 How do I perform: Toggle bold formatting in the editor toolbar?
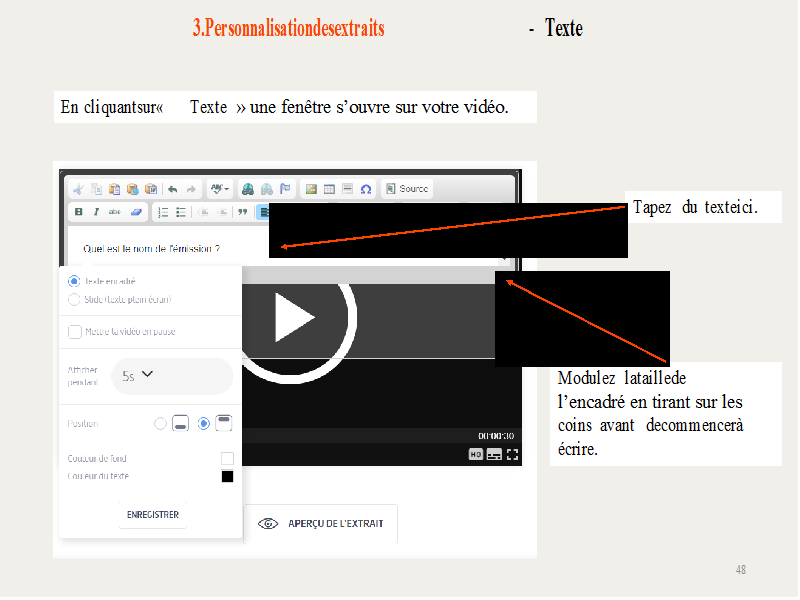pyautogui.click(x=78, y=212)
